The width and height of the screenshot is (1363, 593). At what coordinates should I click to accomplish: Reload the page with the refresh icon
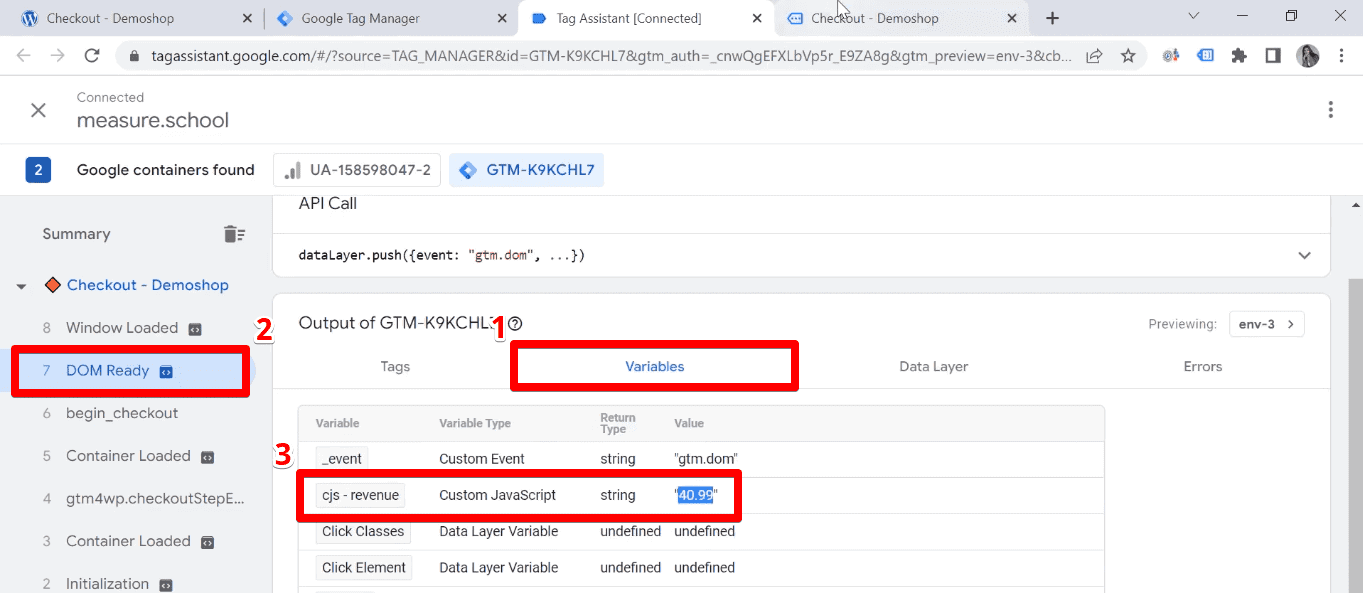92,55
